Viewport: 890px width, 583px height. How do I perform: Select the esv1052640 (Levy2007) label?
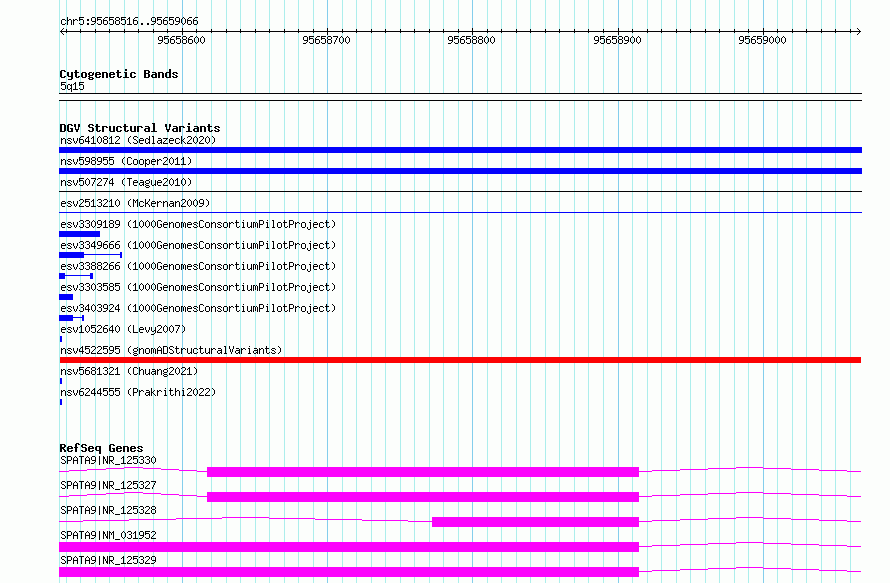[x=123, y=329]
